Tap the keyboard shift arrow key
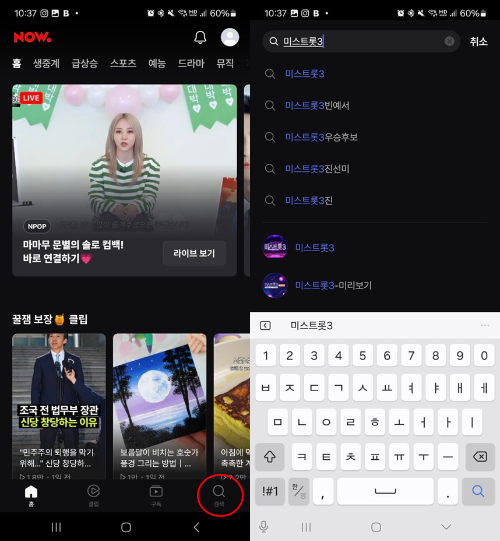 [x=269, y=457]
